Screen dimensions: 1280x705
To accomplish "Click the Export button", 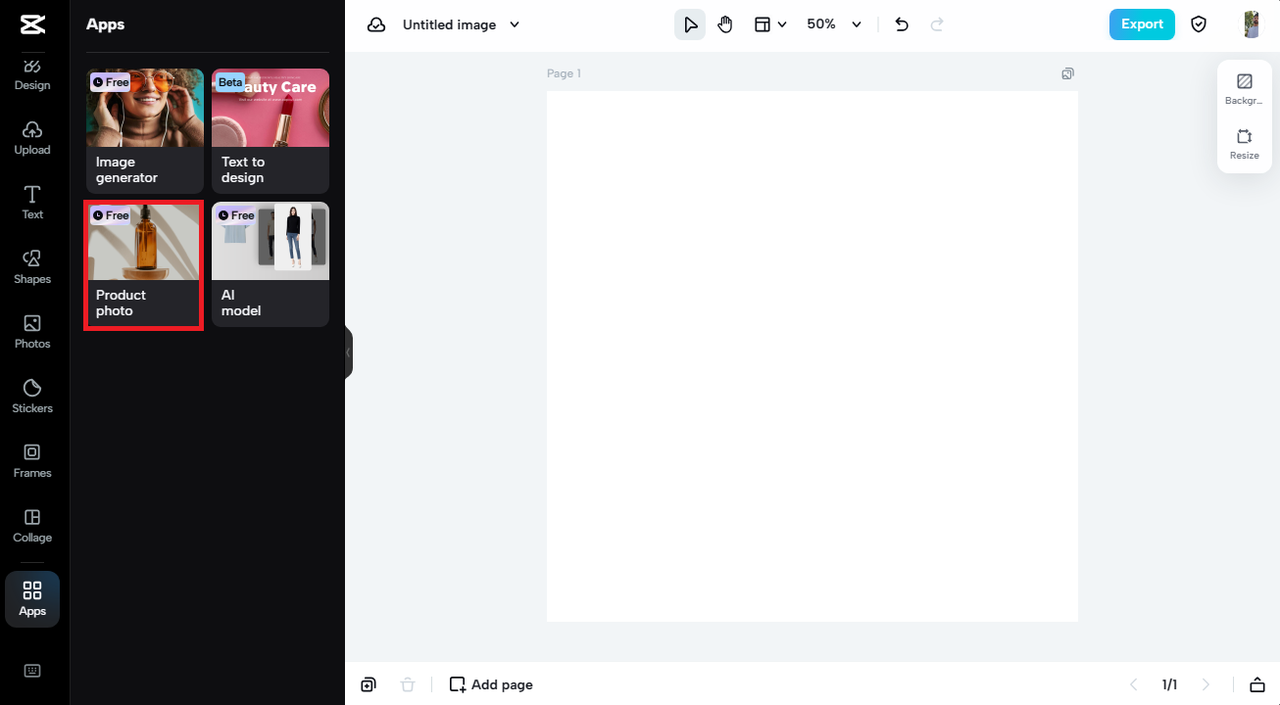I will (x=1142, y=24).
